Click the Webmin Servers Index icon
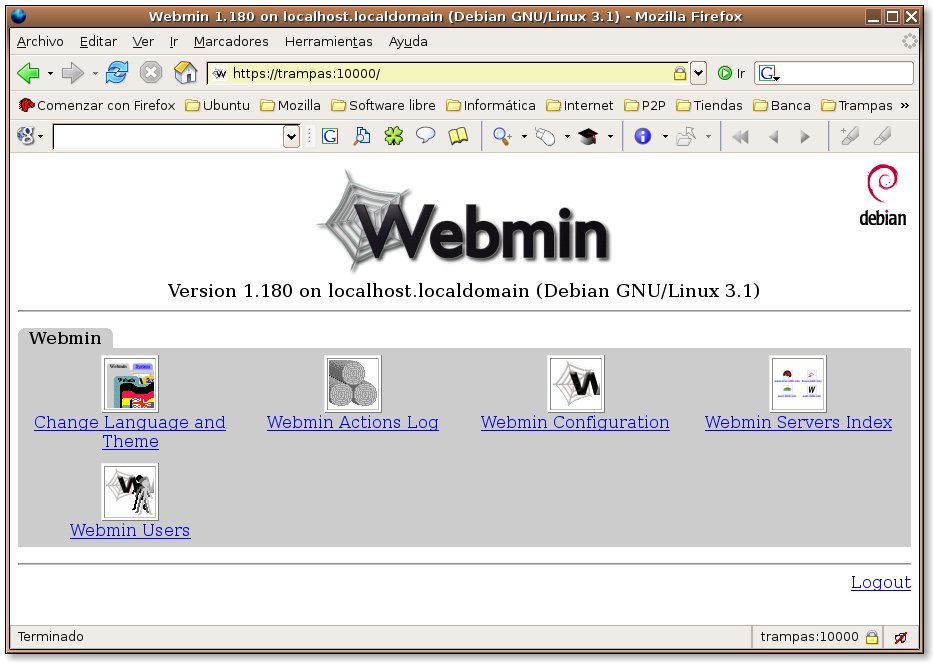The image size is (933, 663). point(797,384)
